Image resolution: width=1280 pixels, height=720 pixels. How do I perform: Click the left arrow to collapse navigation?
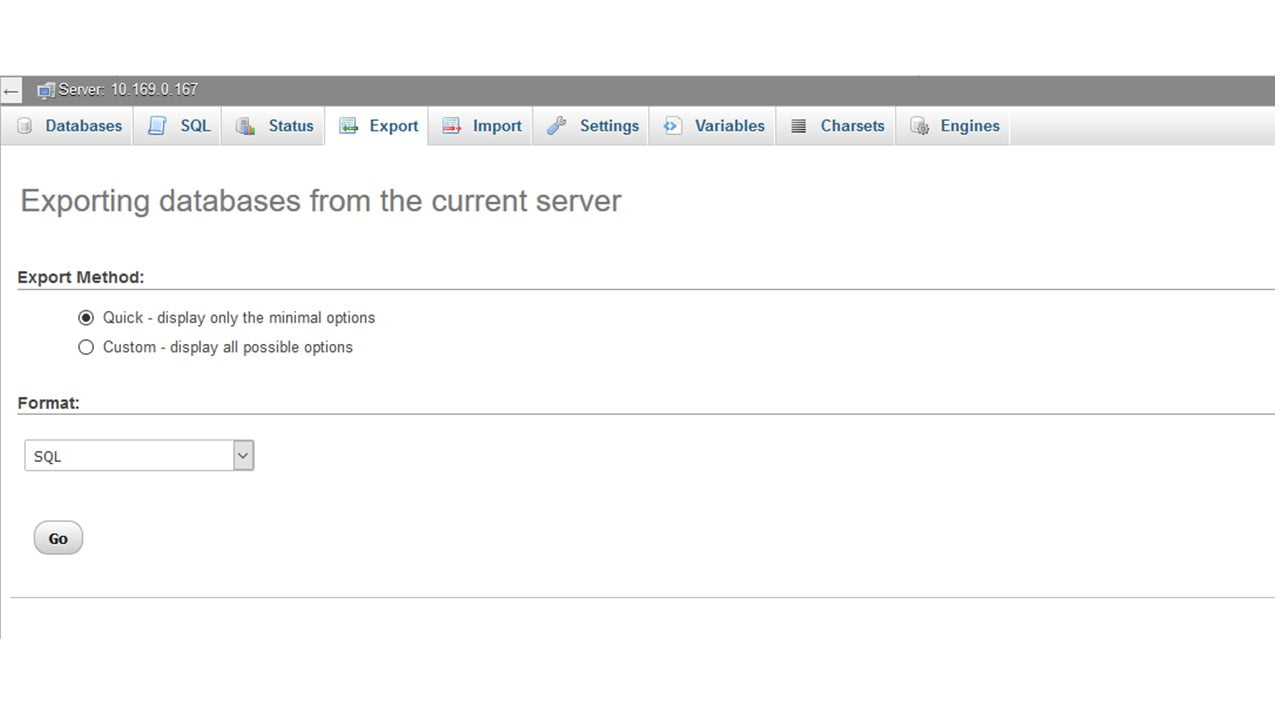10,91
